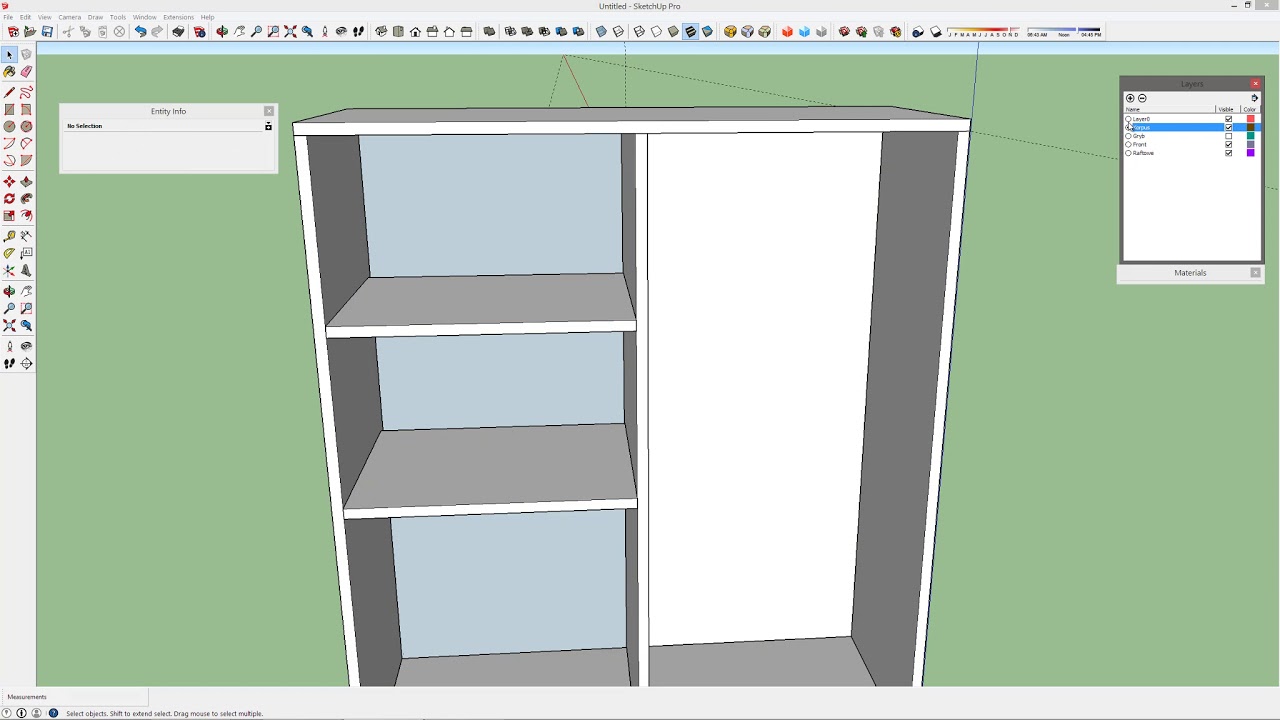Click the Redo arrow in top toolbar
This screenshot has height=720, width=1280.
157,32
